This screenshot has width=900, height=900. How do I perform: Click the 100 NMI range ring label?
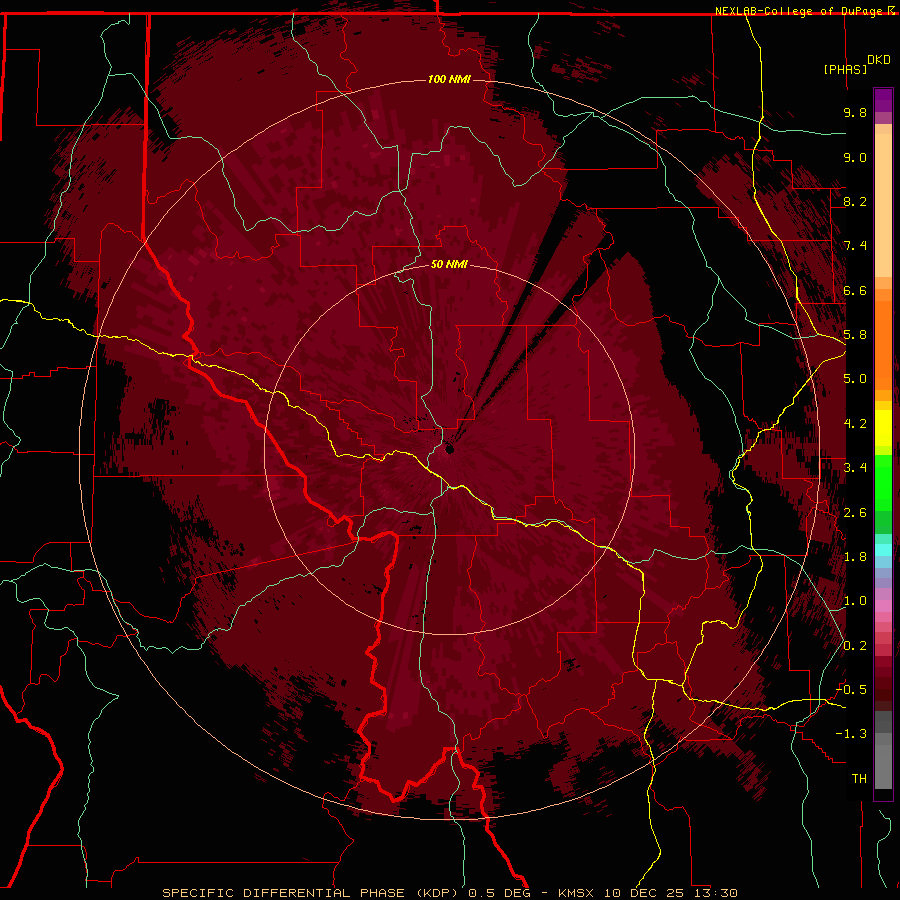[449, 79]
